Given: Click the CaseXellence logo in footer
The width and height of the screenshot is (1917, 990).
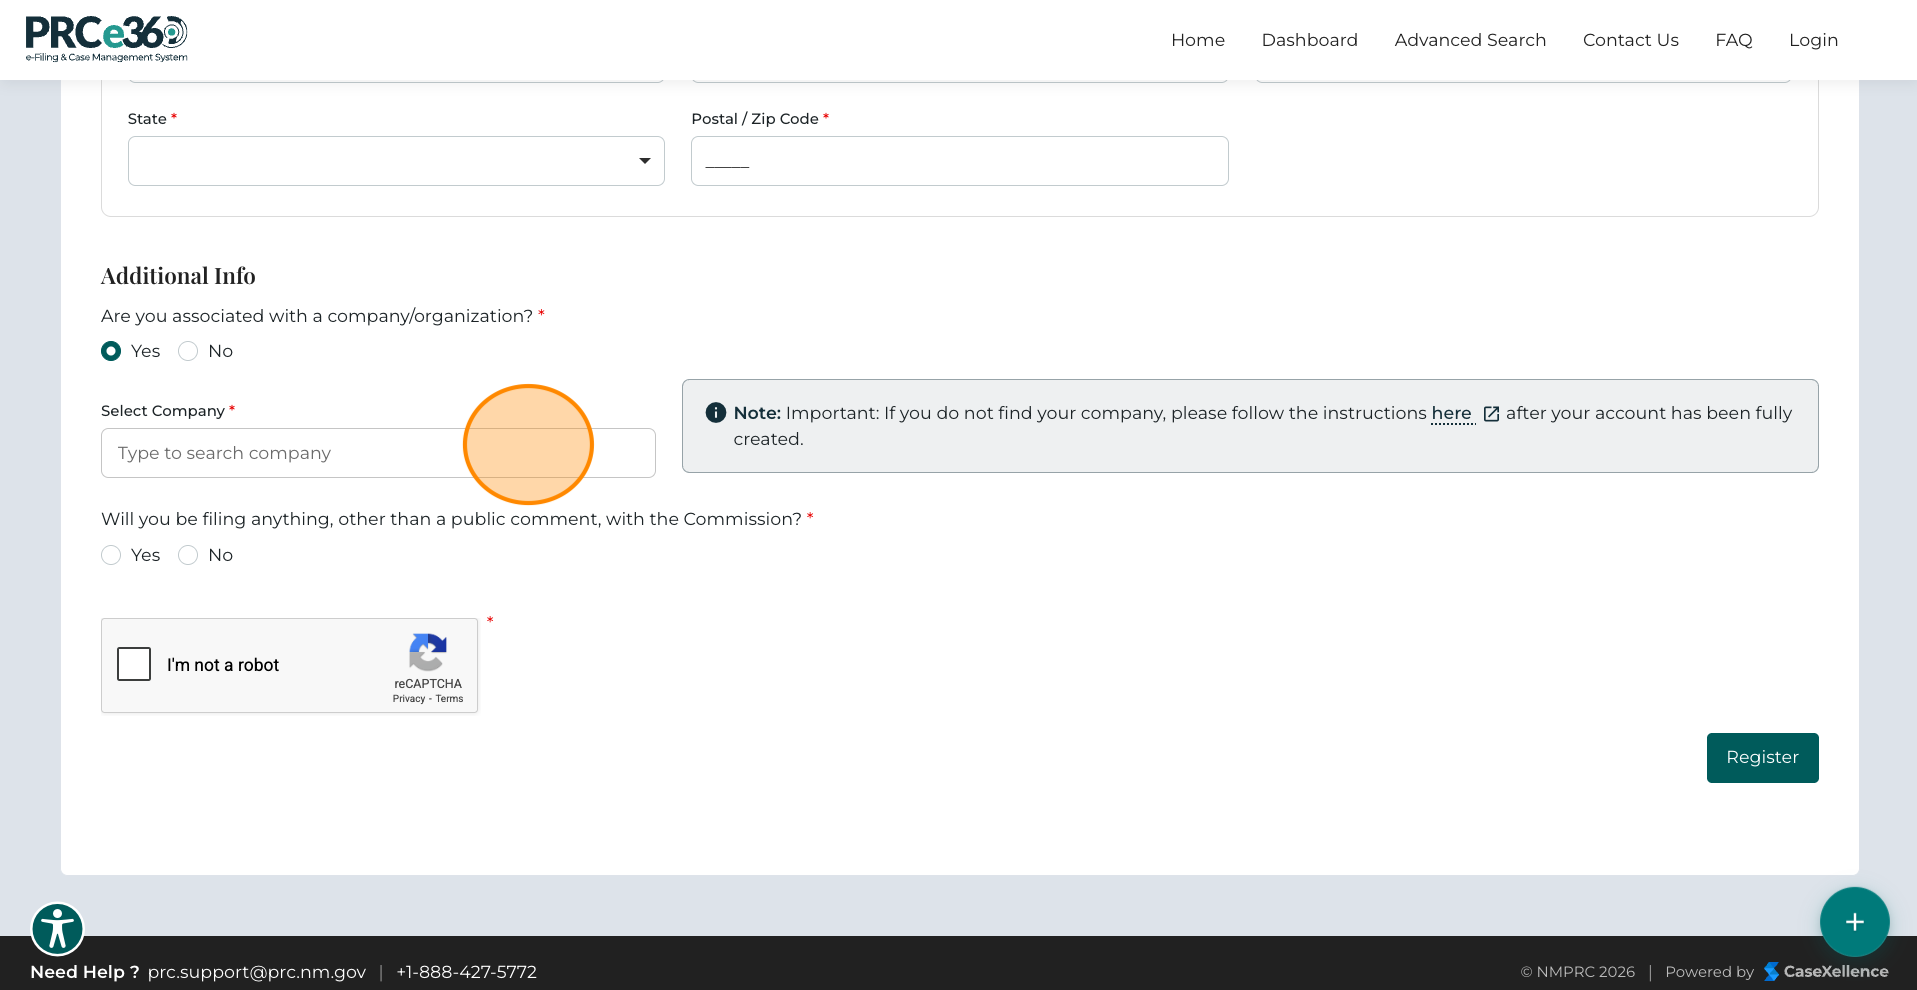Looking at the screenshot, I should coord(1826,972).
